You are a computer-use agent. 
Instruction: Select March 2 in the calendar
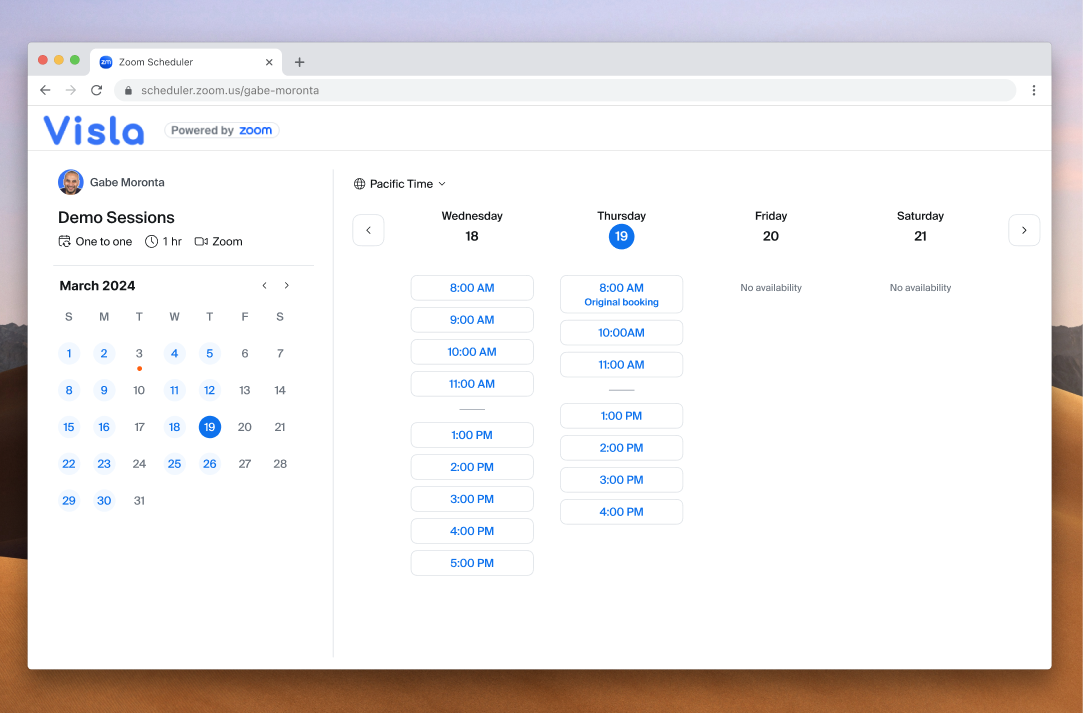(x=104, y=354)
